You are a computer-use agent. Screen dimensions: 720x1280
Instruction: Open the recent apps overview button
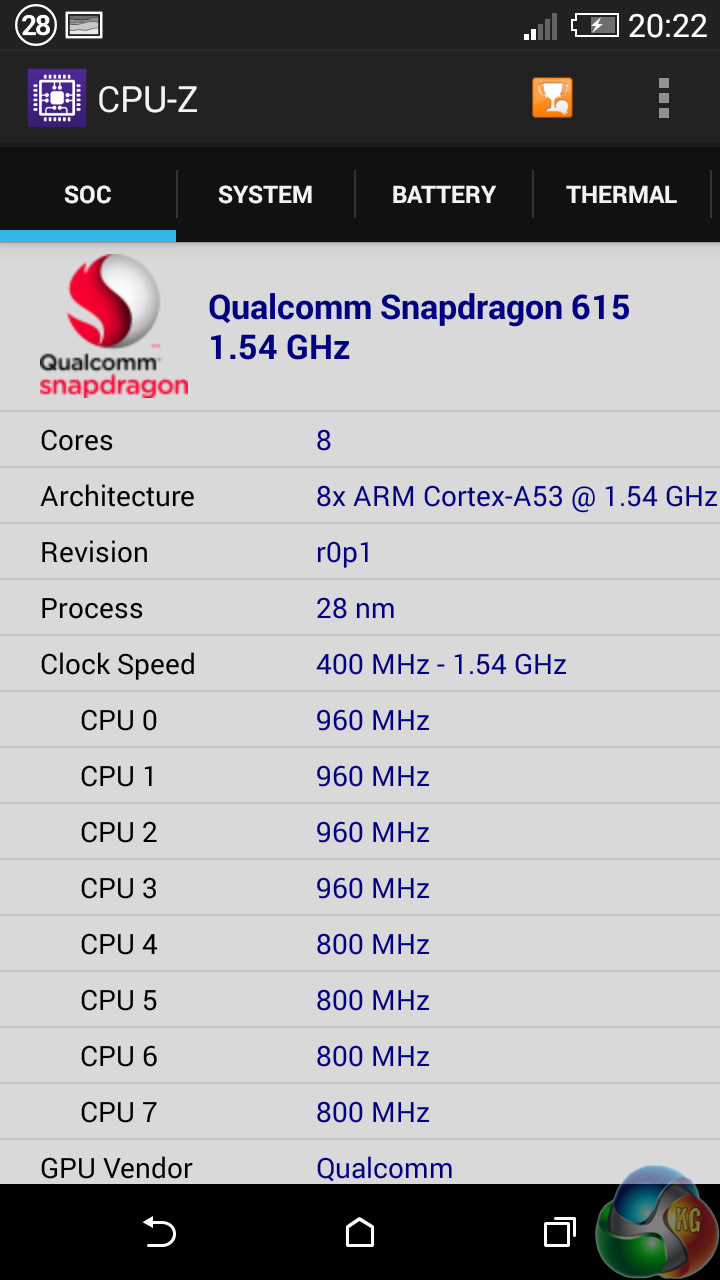(x=559, y=1233)
